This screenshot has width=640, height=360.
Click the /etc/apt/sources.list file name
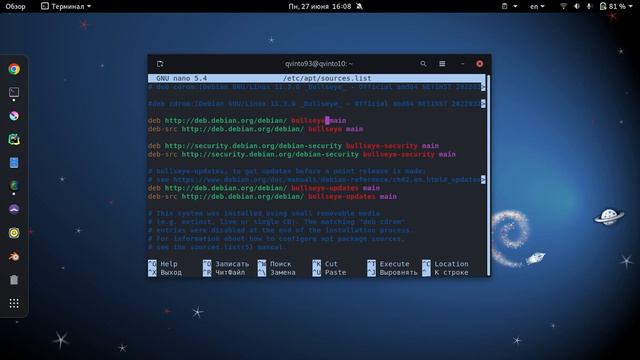[x=327, y=78]
